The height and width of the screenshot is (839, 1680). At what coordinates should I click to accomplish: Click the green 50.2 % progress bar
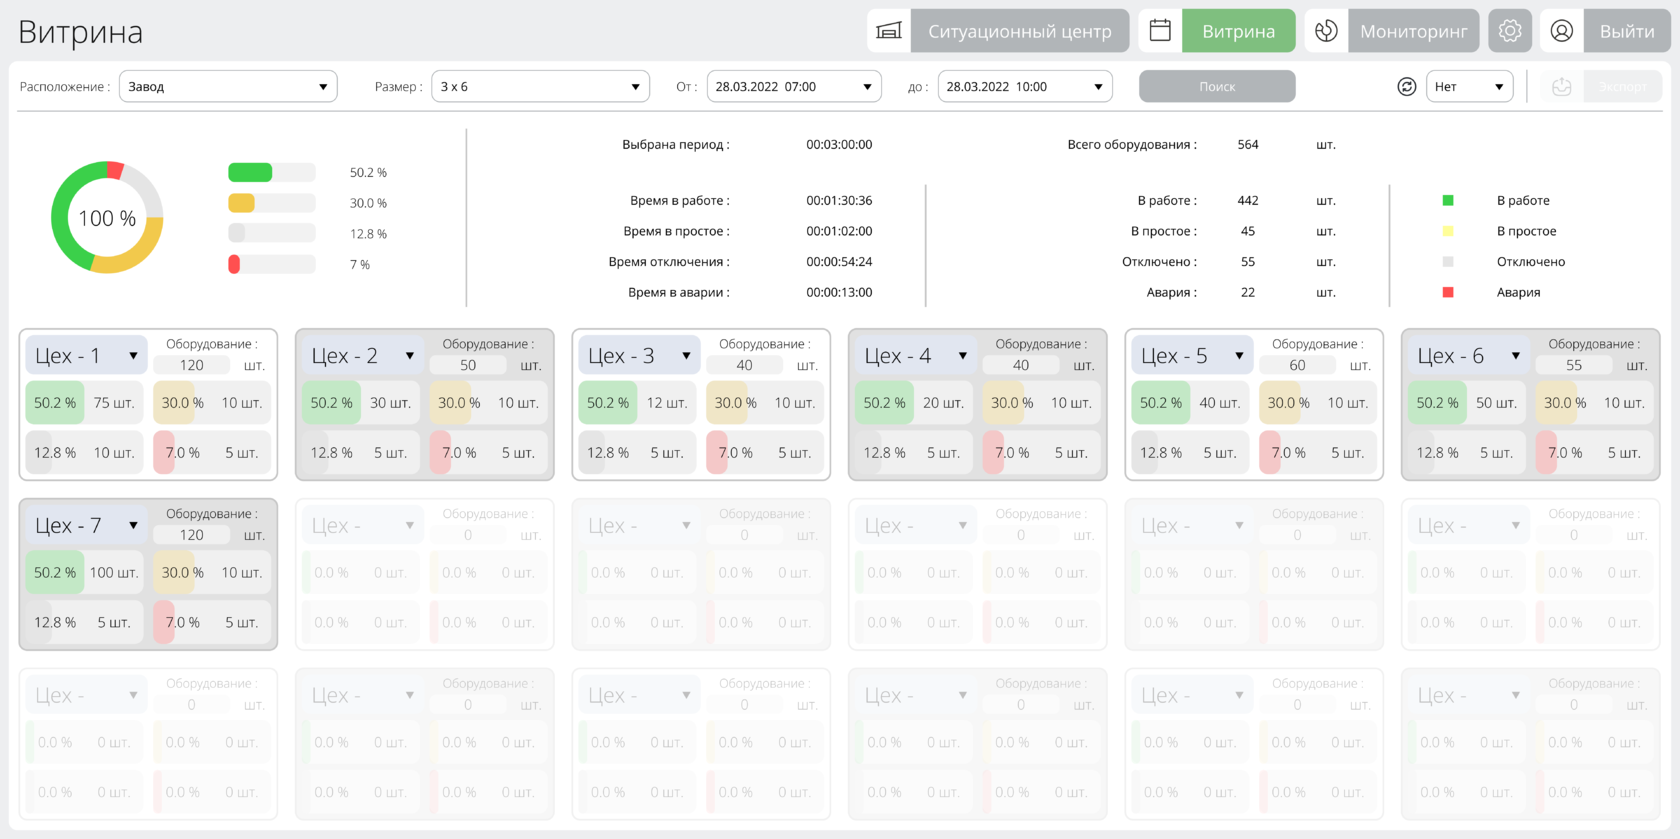(x=272, y=173)
